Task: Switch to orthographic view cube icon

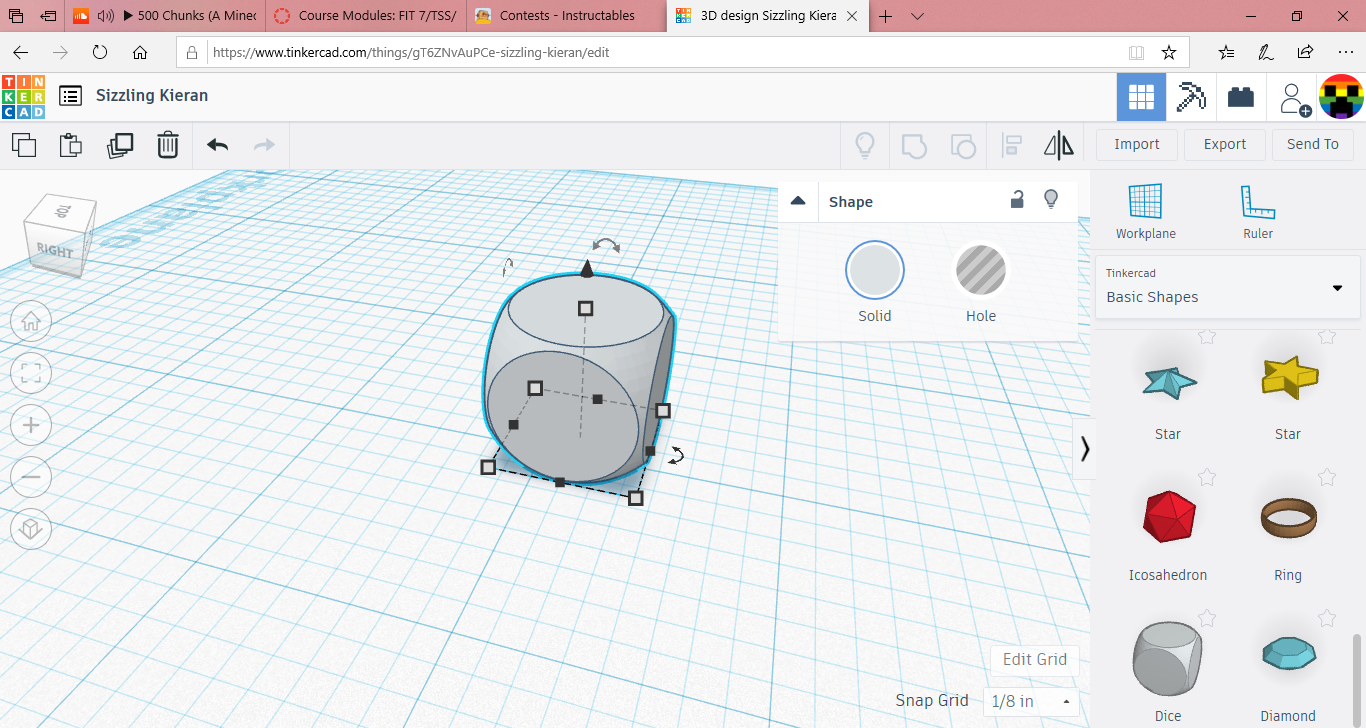Action: tap(31, 529)
